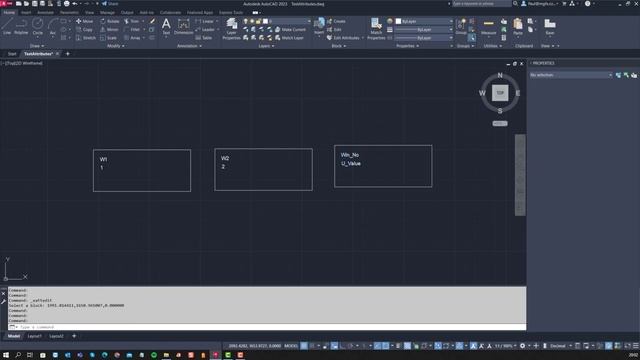Viewport: 640px width, 360px height.
Task: Click the Base view icon
Action: 550,27
